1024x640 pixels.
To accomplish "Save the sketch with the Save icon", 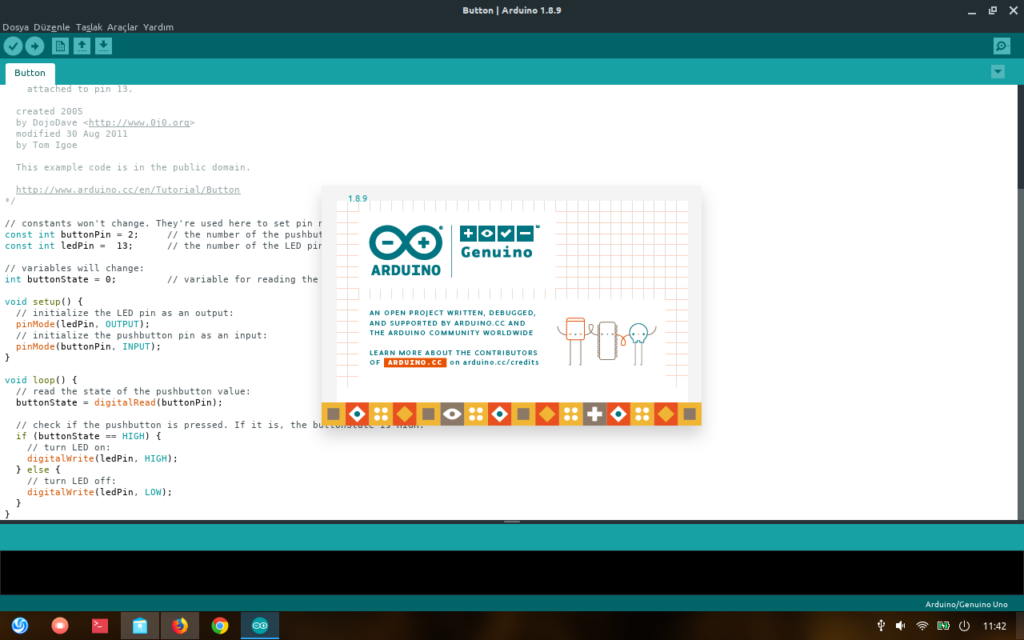I will click(103, 46).
